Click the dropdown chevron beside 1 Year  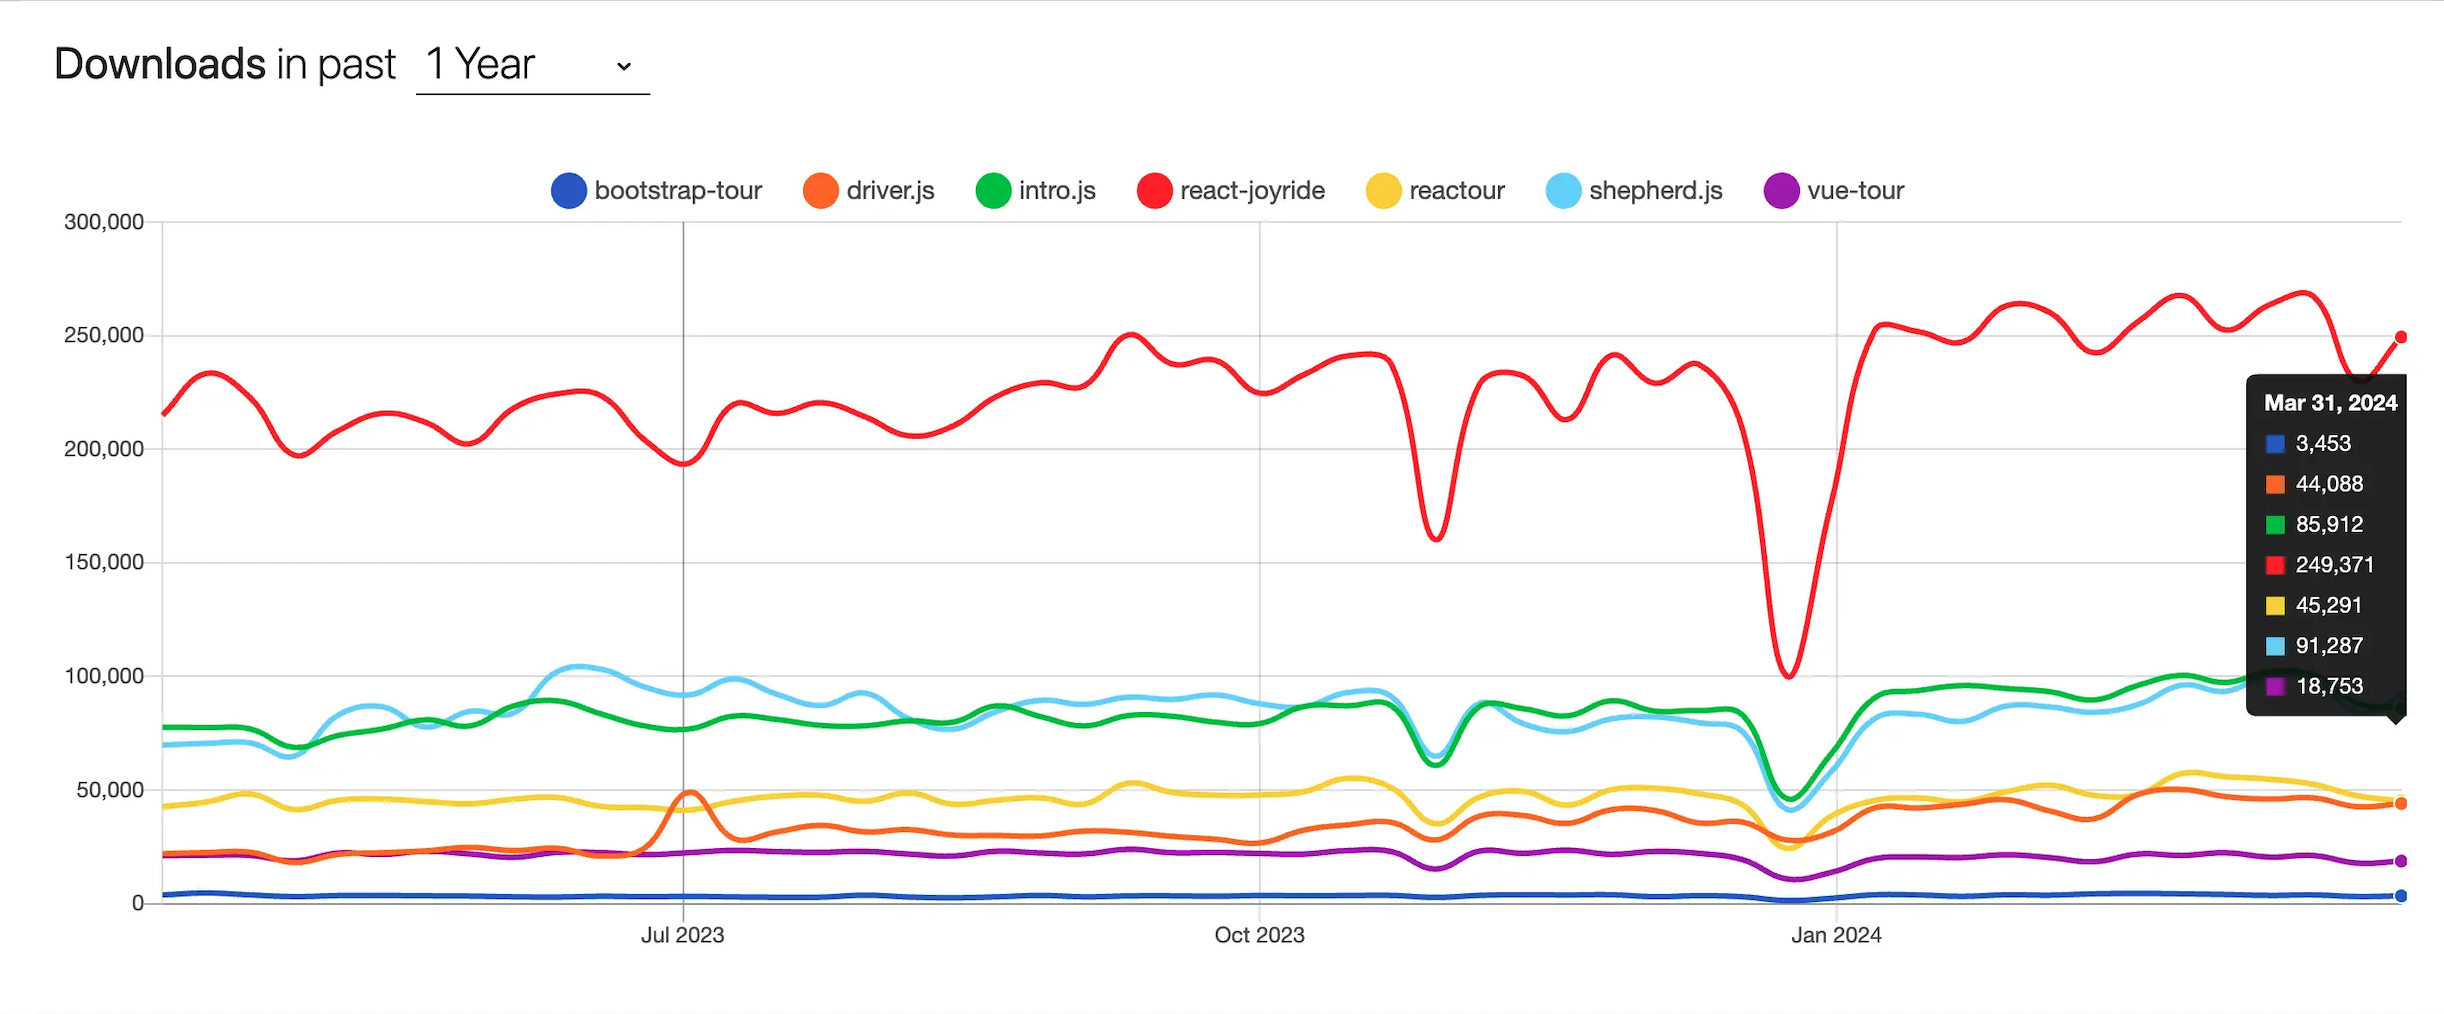(624, 67)
